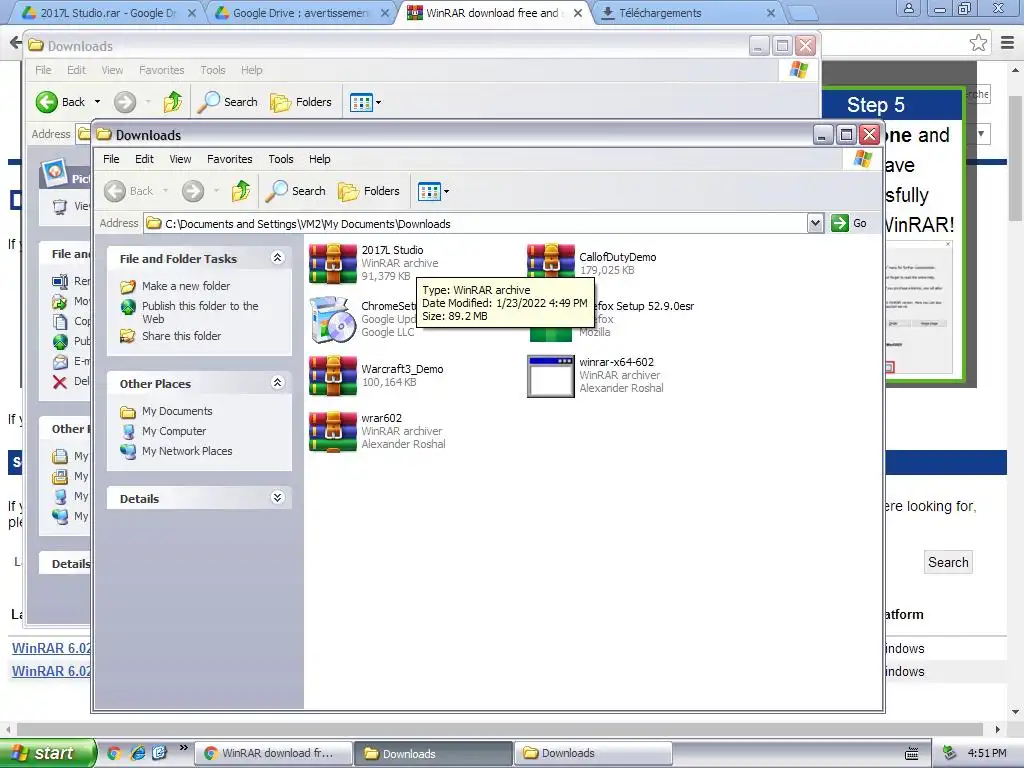The image size is (1024, 768).
Task: Collapse the File and Folder Tasks panel
Action: coord(278,258)
